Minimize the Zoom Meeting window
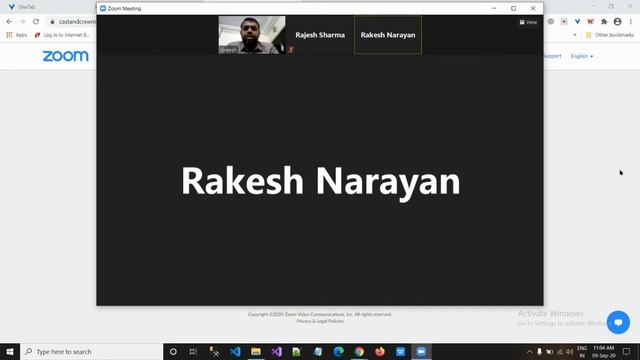 (x=494, y=8)
